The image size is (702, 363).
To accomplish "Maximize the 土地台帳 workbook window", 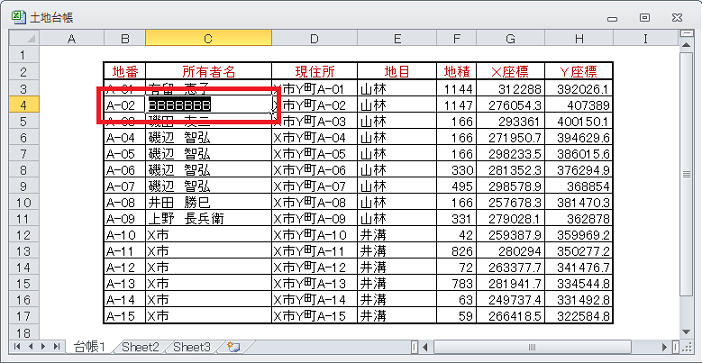I will coord(645,18).
